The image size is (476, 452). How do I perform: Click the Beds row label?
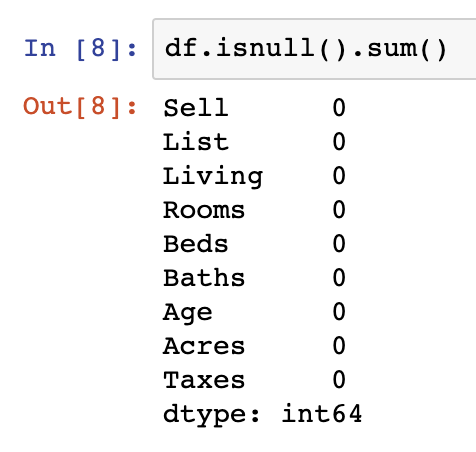[196, 244]
